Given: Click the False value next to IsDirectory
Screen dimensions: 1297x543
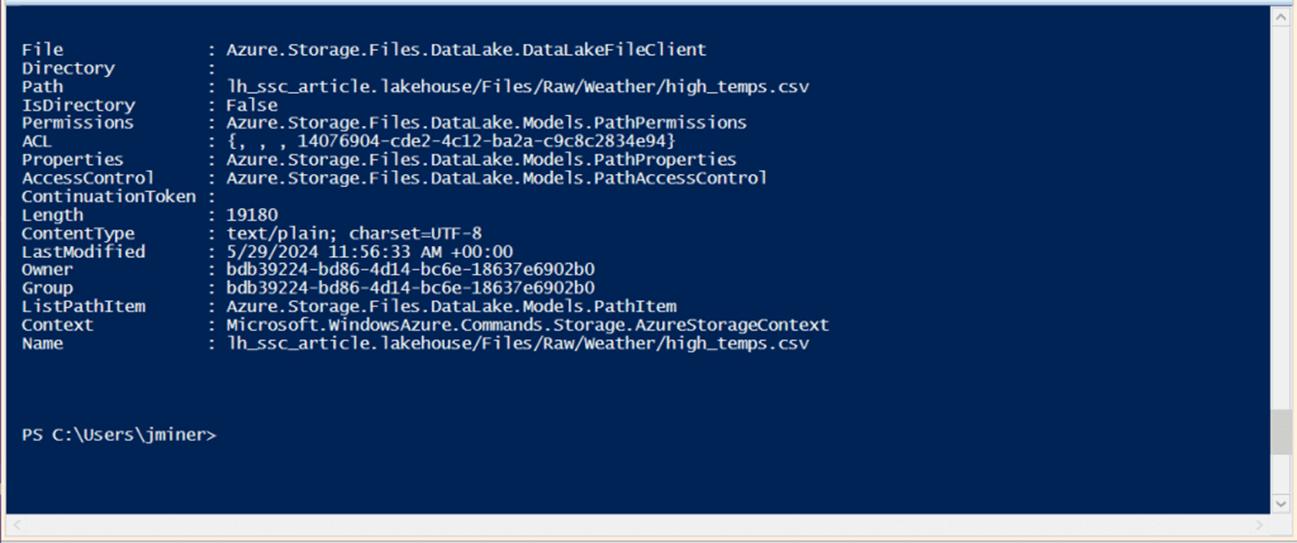Looking at the screenshot, I should click(251, 105).
